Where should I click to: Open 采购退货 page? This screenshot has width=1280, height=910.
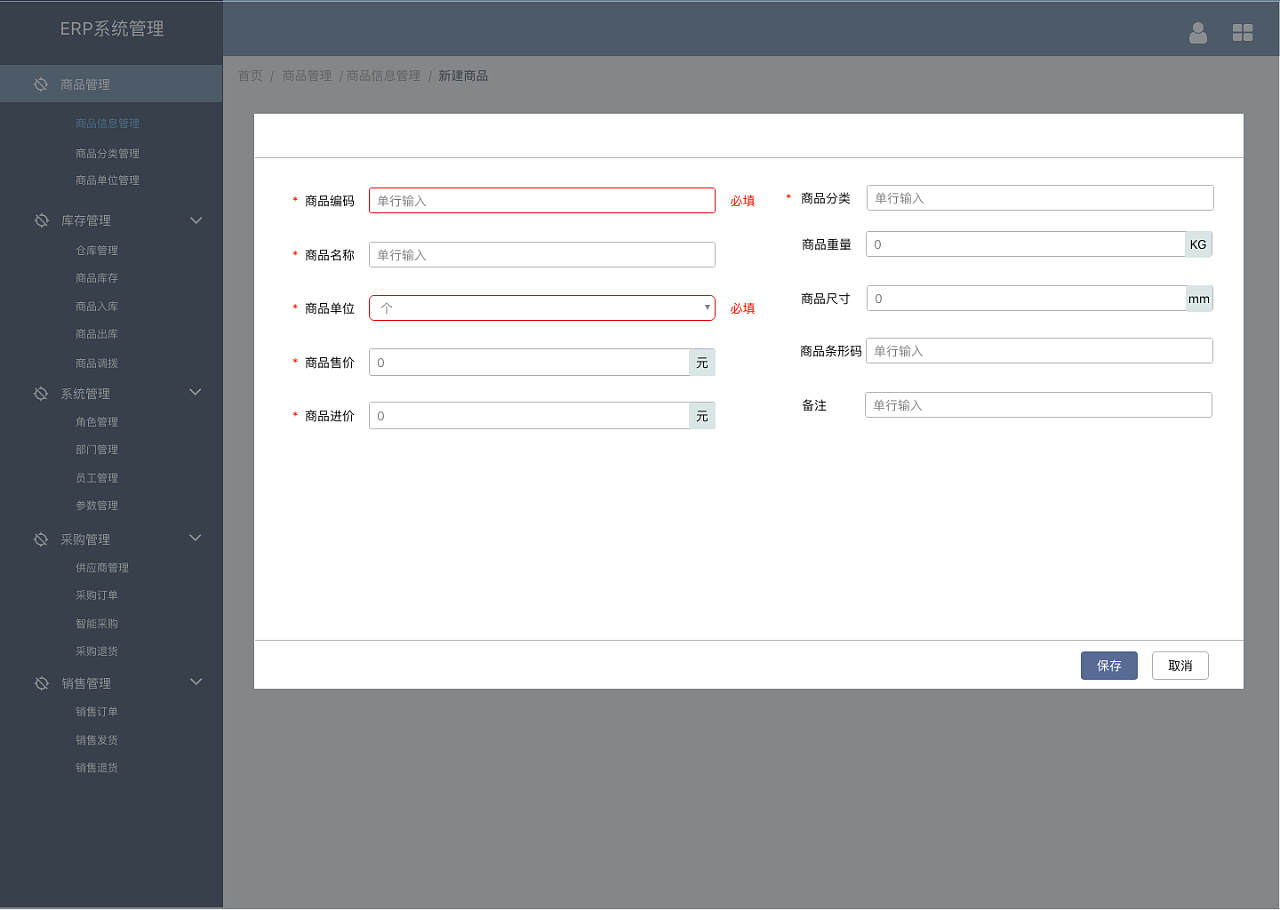tap(97, 652)
